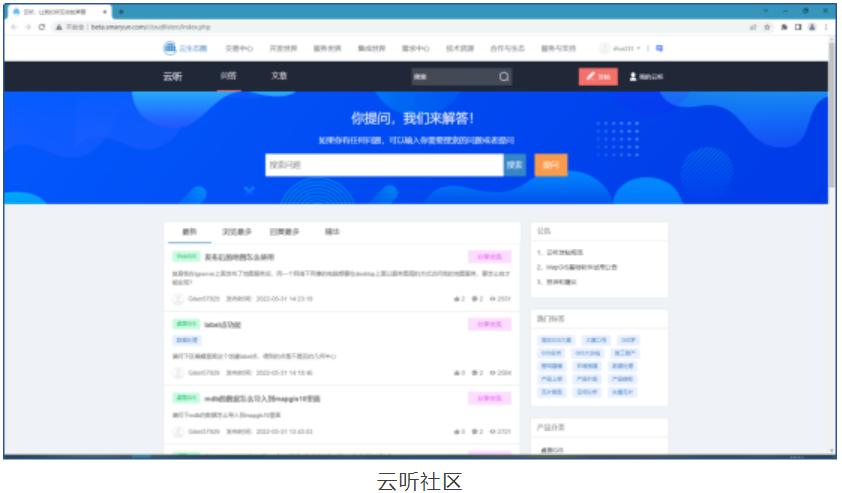
Task: Click the thumbs-up icon on the label点功能 post
Action: (457, 373)
